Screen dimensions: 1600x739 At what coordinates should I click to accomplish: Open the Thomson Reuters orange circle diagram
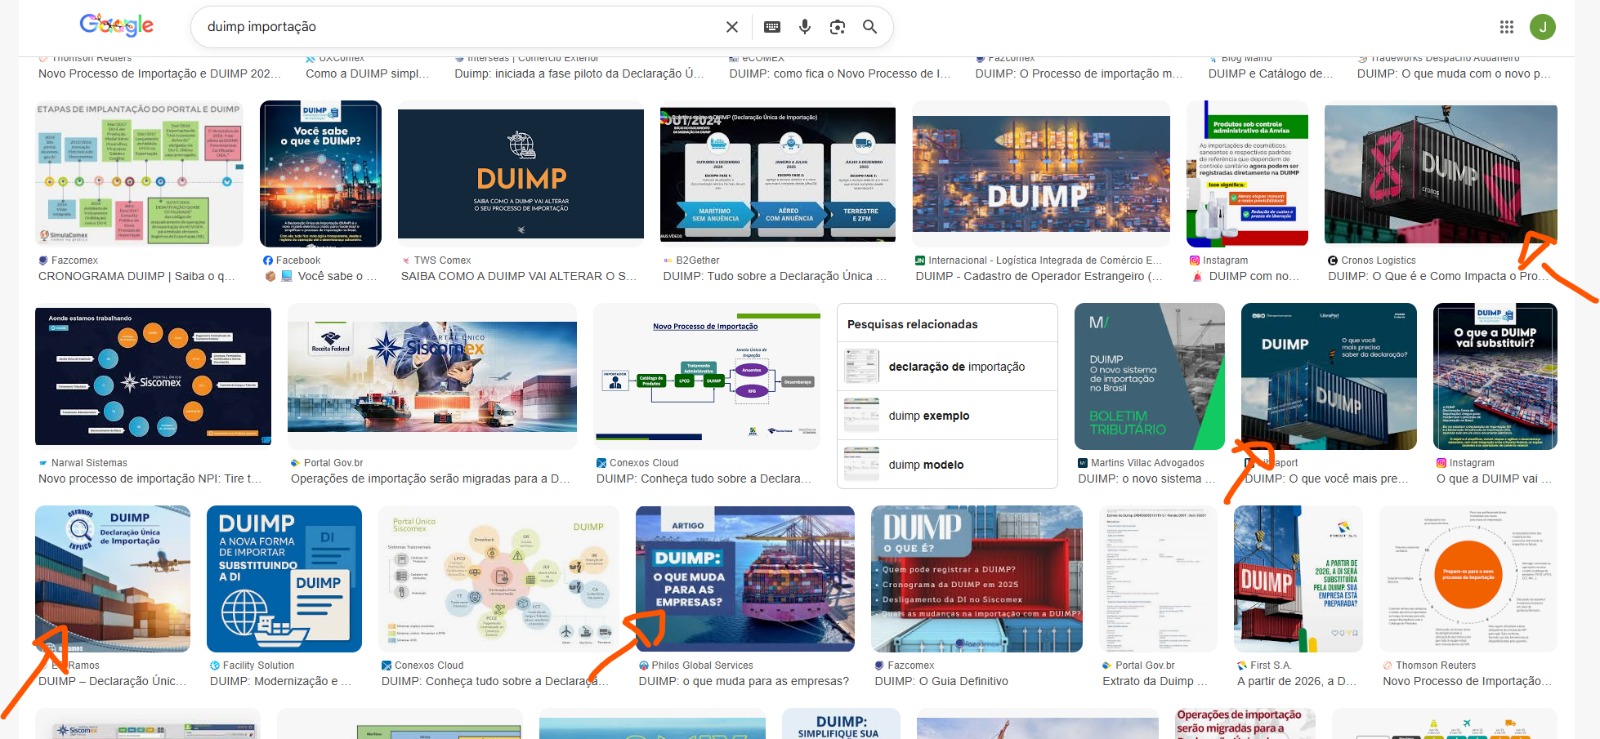[1468, 579]
